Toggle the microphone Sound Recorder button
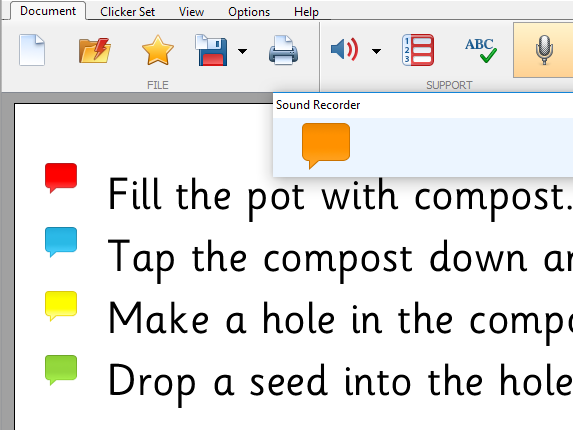 544,50
